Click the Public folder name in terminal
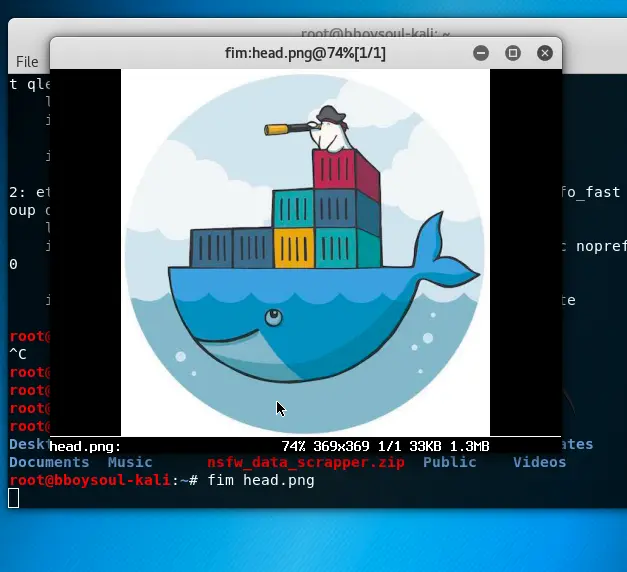The height and width of the screenshot is (572, 627). pos(449,462)
